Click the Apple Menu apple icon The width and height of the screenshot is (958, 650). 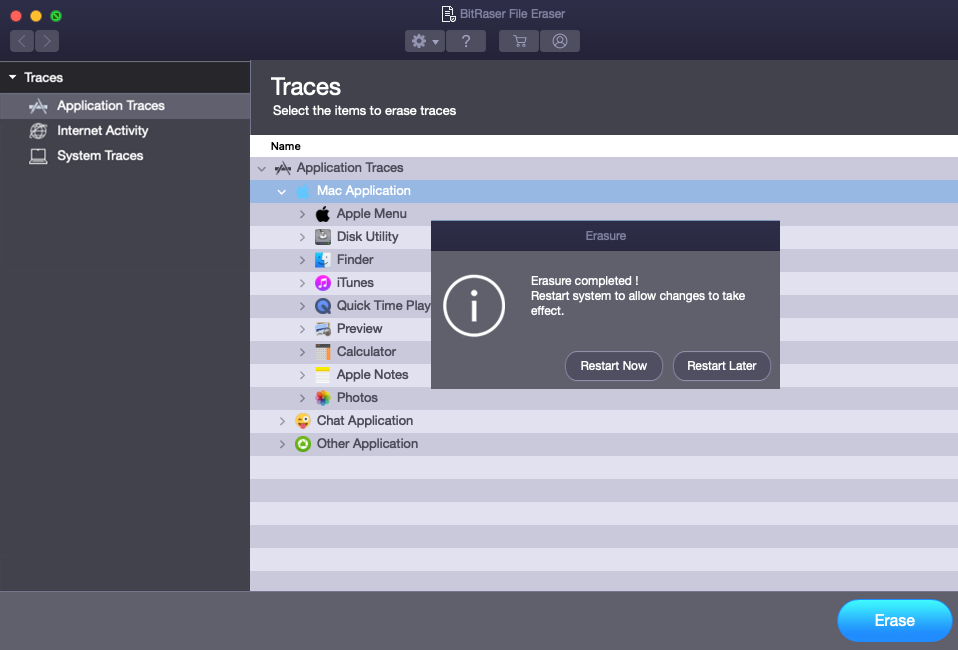tap(323, 214)
